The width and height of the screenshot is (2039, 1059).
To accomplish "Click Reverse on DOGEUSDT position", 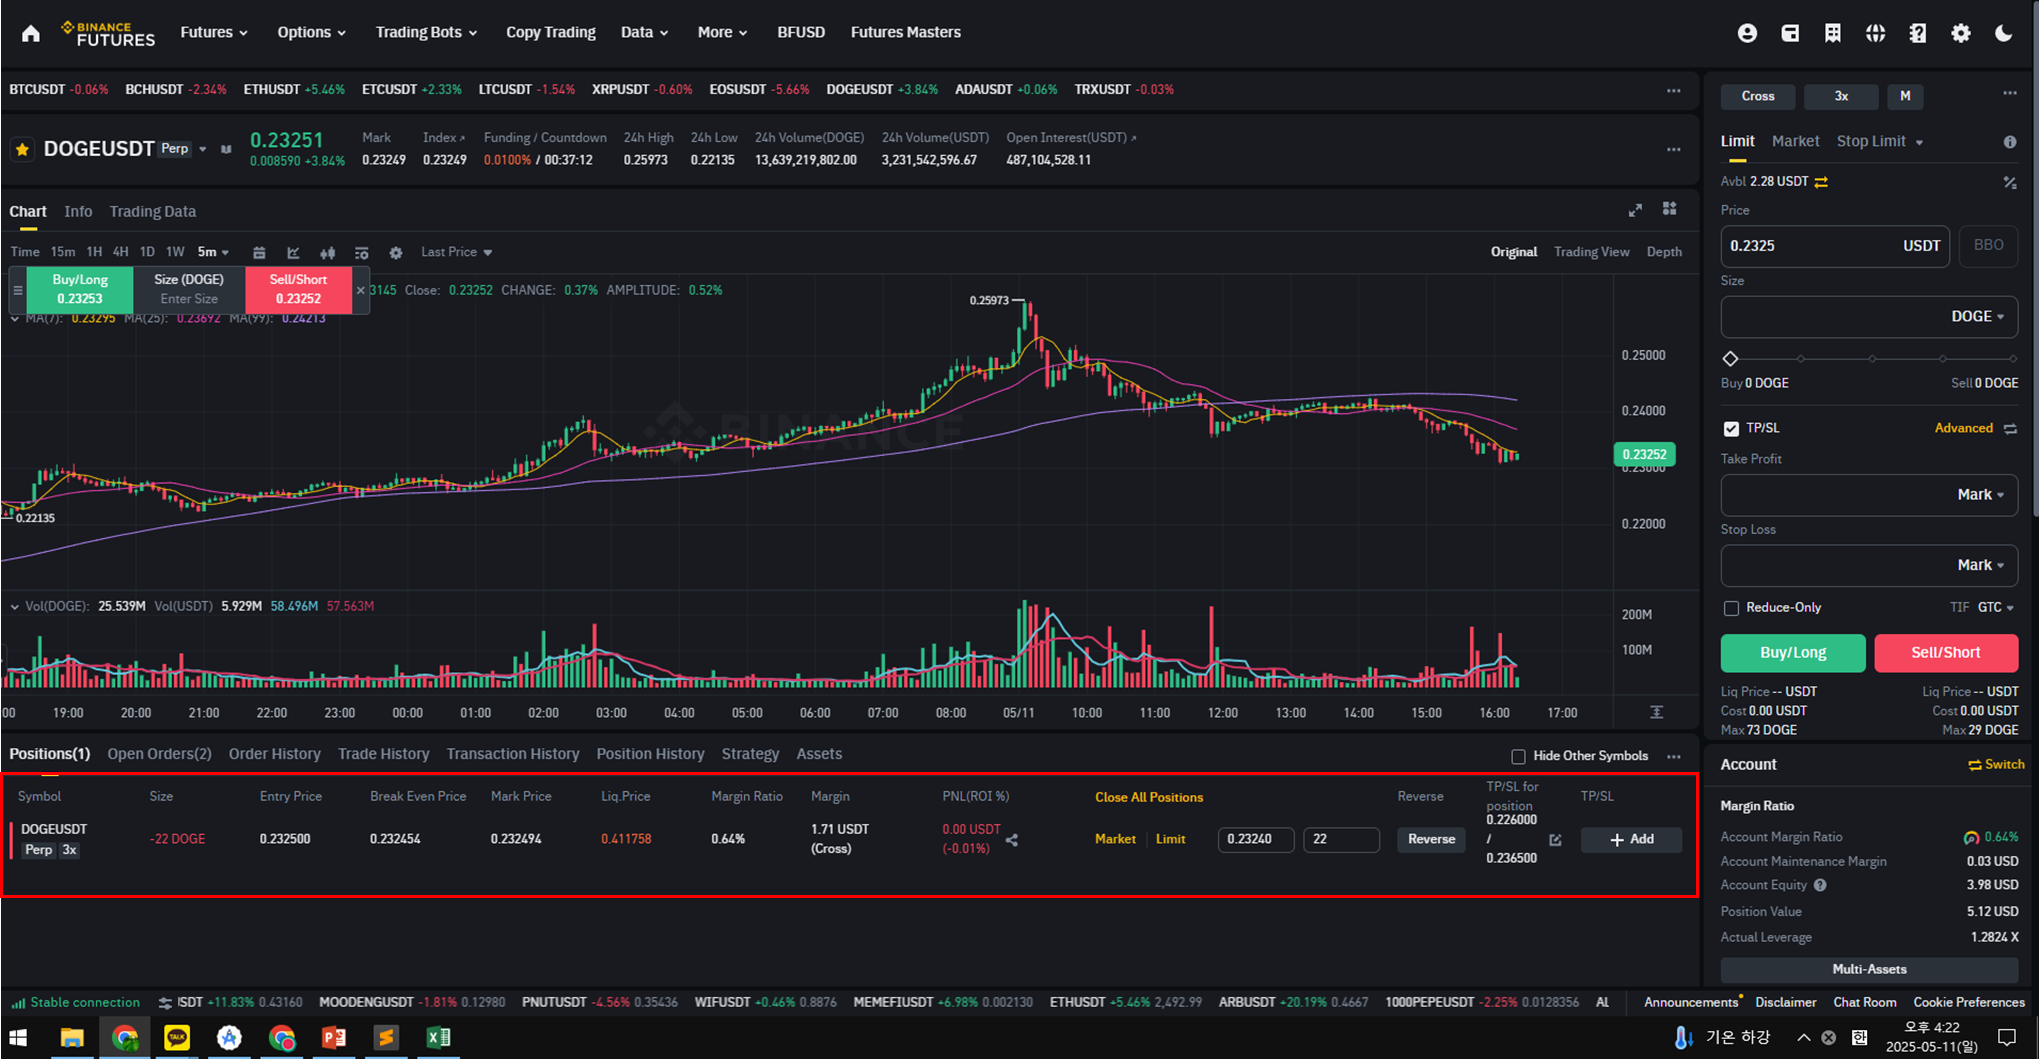I will tap(1431, 840).
